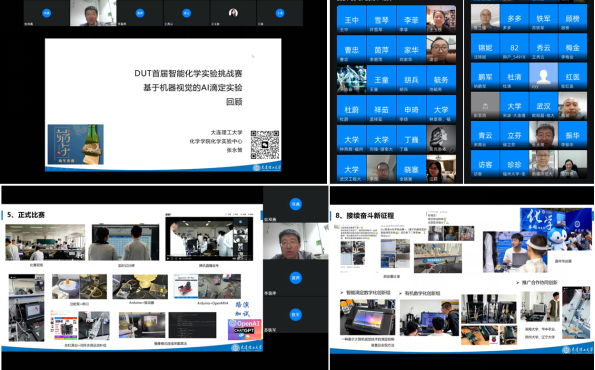Viewport: 595px width, 370px height.
Task: Click the sketch portrait avatar tile
Action: pyautogui.click(x=441, y=139)
